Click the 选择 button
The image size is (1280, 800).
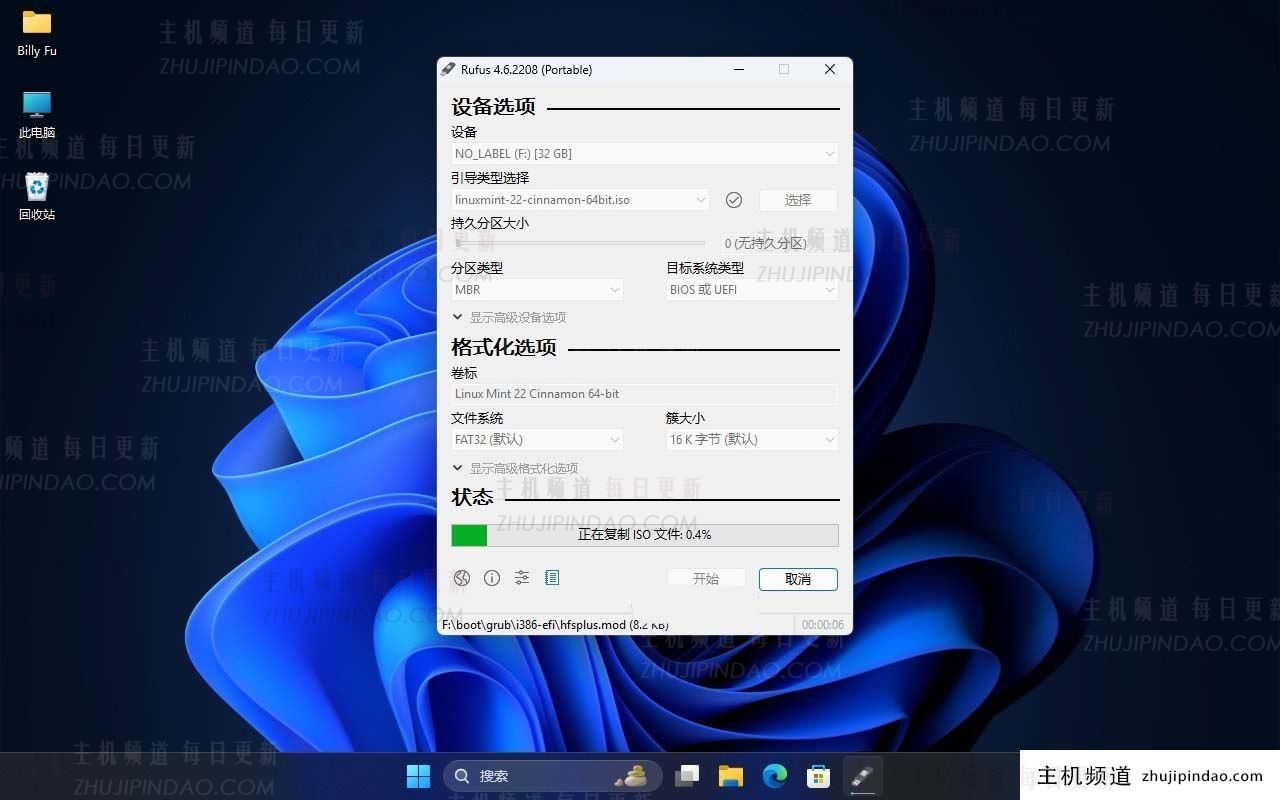[798, 200]
